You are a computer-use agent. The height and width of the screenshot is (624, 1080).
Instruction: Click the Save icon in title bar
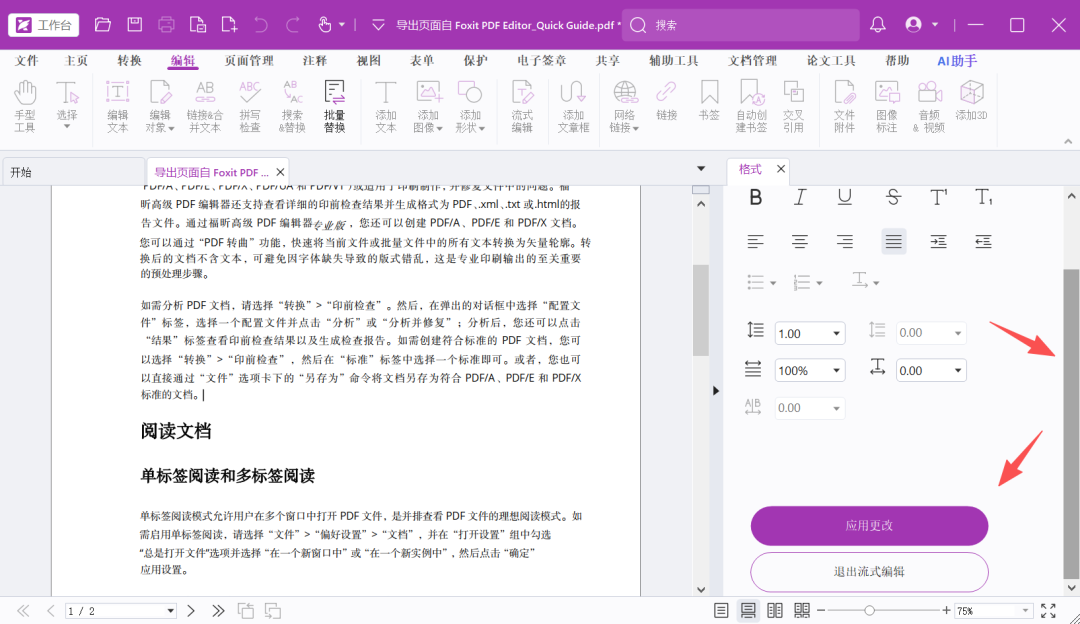coord(135,25)
